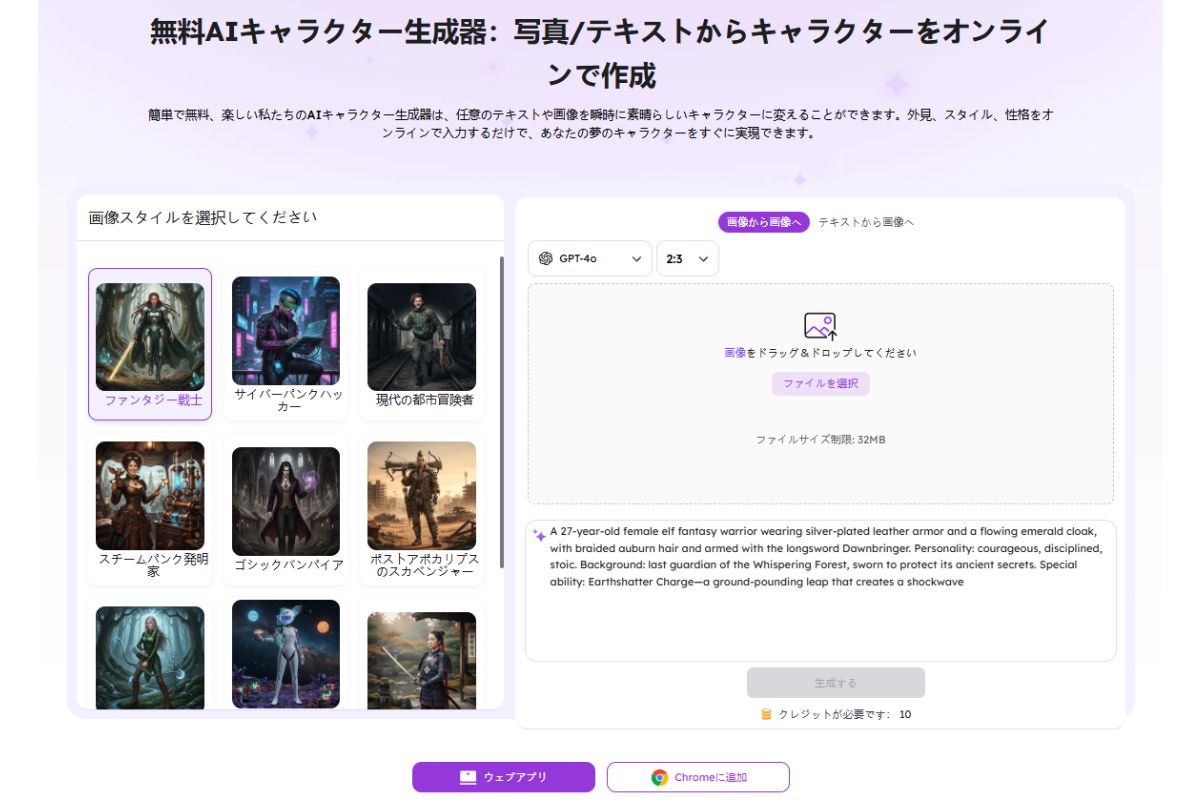Choose the サイバーパンクハッカー style image
1200x800 pixels.
[x=286, y=331]
